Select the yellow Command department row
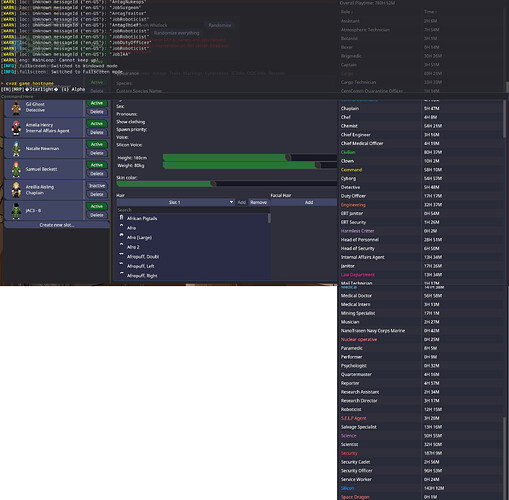The height and width of the screenshot is (500, 509). pyautogui.click(x=421, y=170)
